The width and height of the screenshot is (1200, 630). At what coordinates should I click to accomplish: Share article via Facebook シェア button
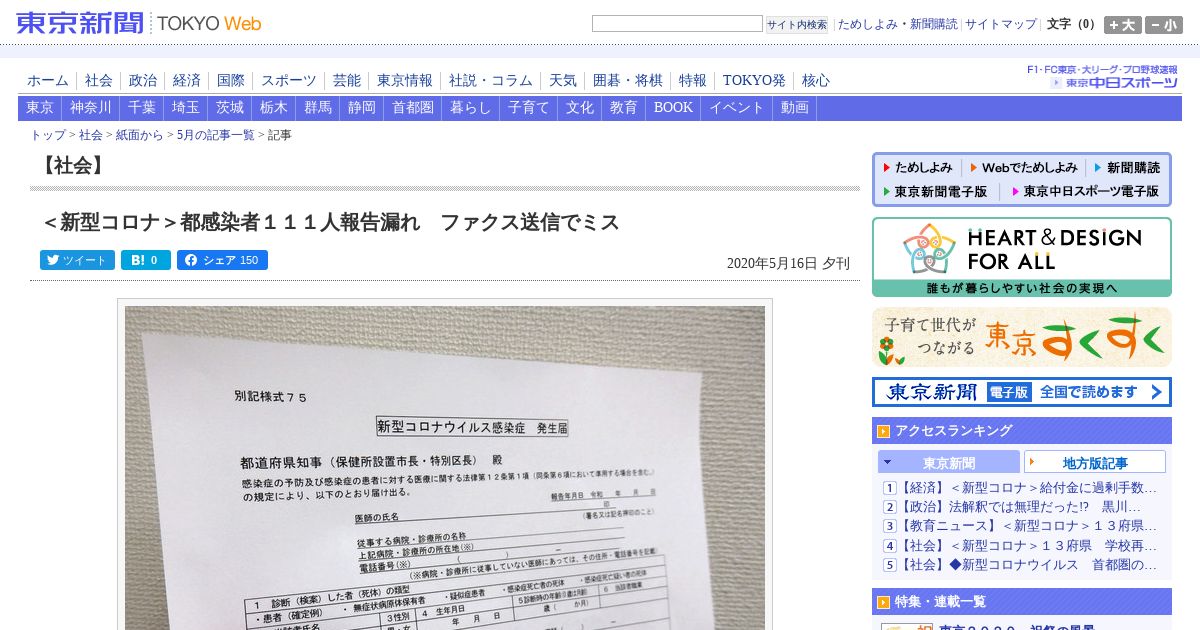coord(222,260)
